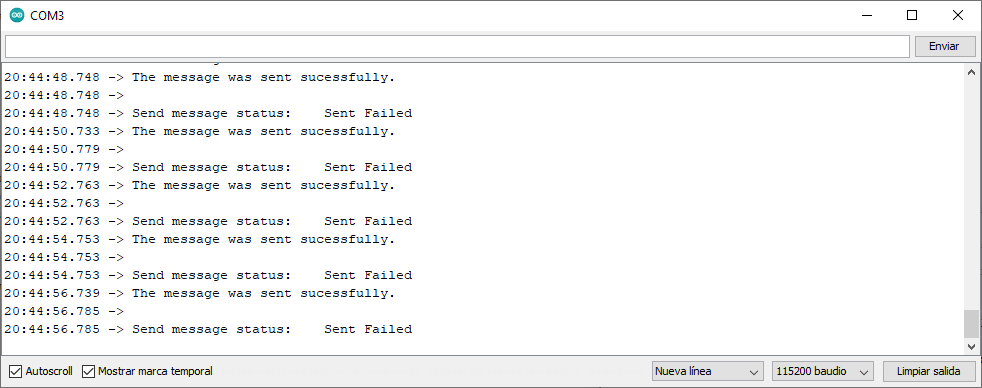Click the Autoscroll label text

click(49, 372)
